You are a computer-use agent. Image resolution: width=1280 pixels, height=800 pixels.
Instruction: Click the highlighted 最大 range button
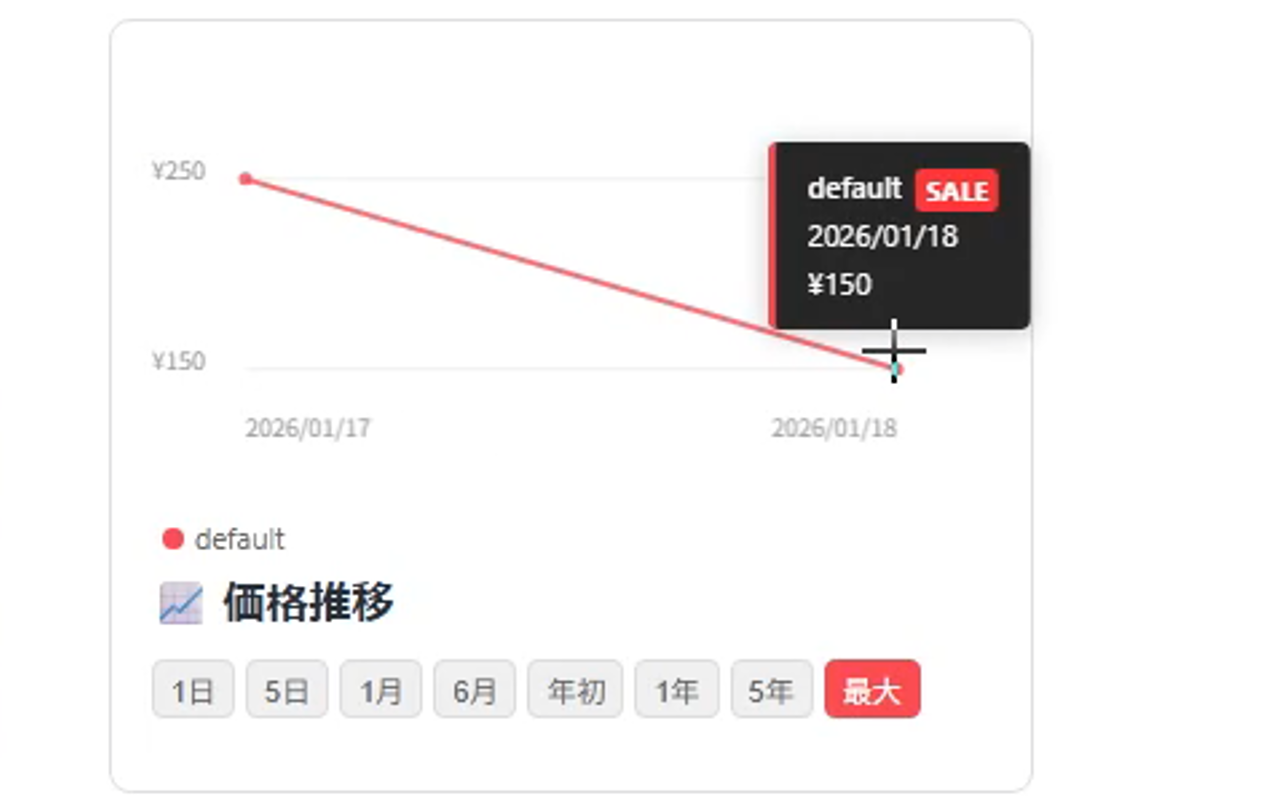point(872,689)
